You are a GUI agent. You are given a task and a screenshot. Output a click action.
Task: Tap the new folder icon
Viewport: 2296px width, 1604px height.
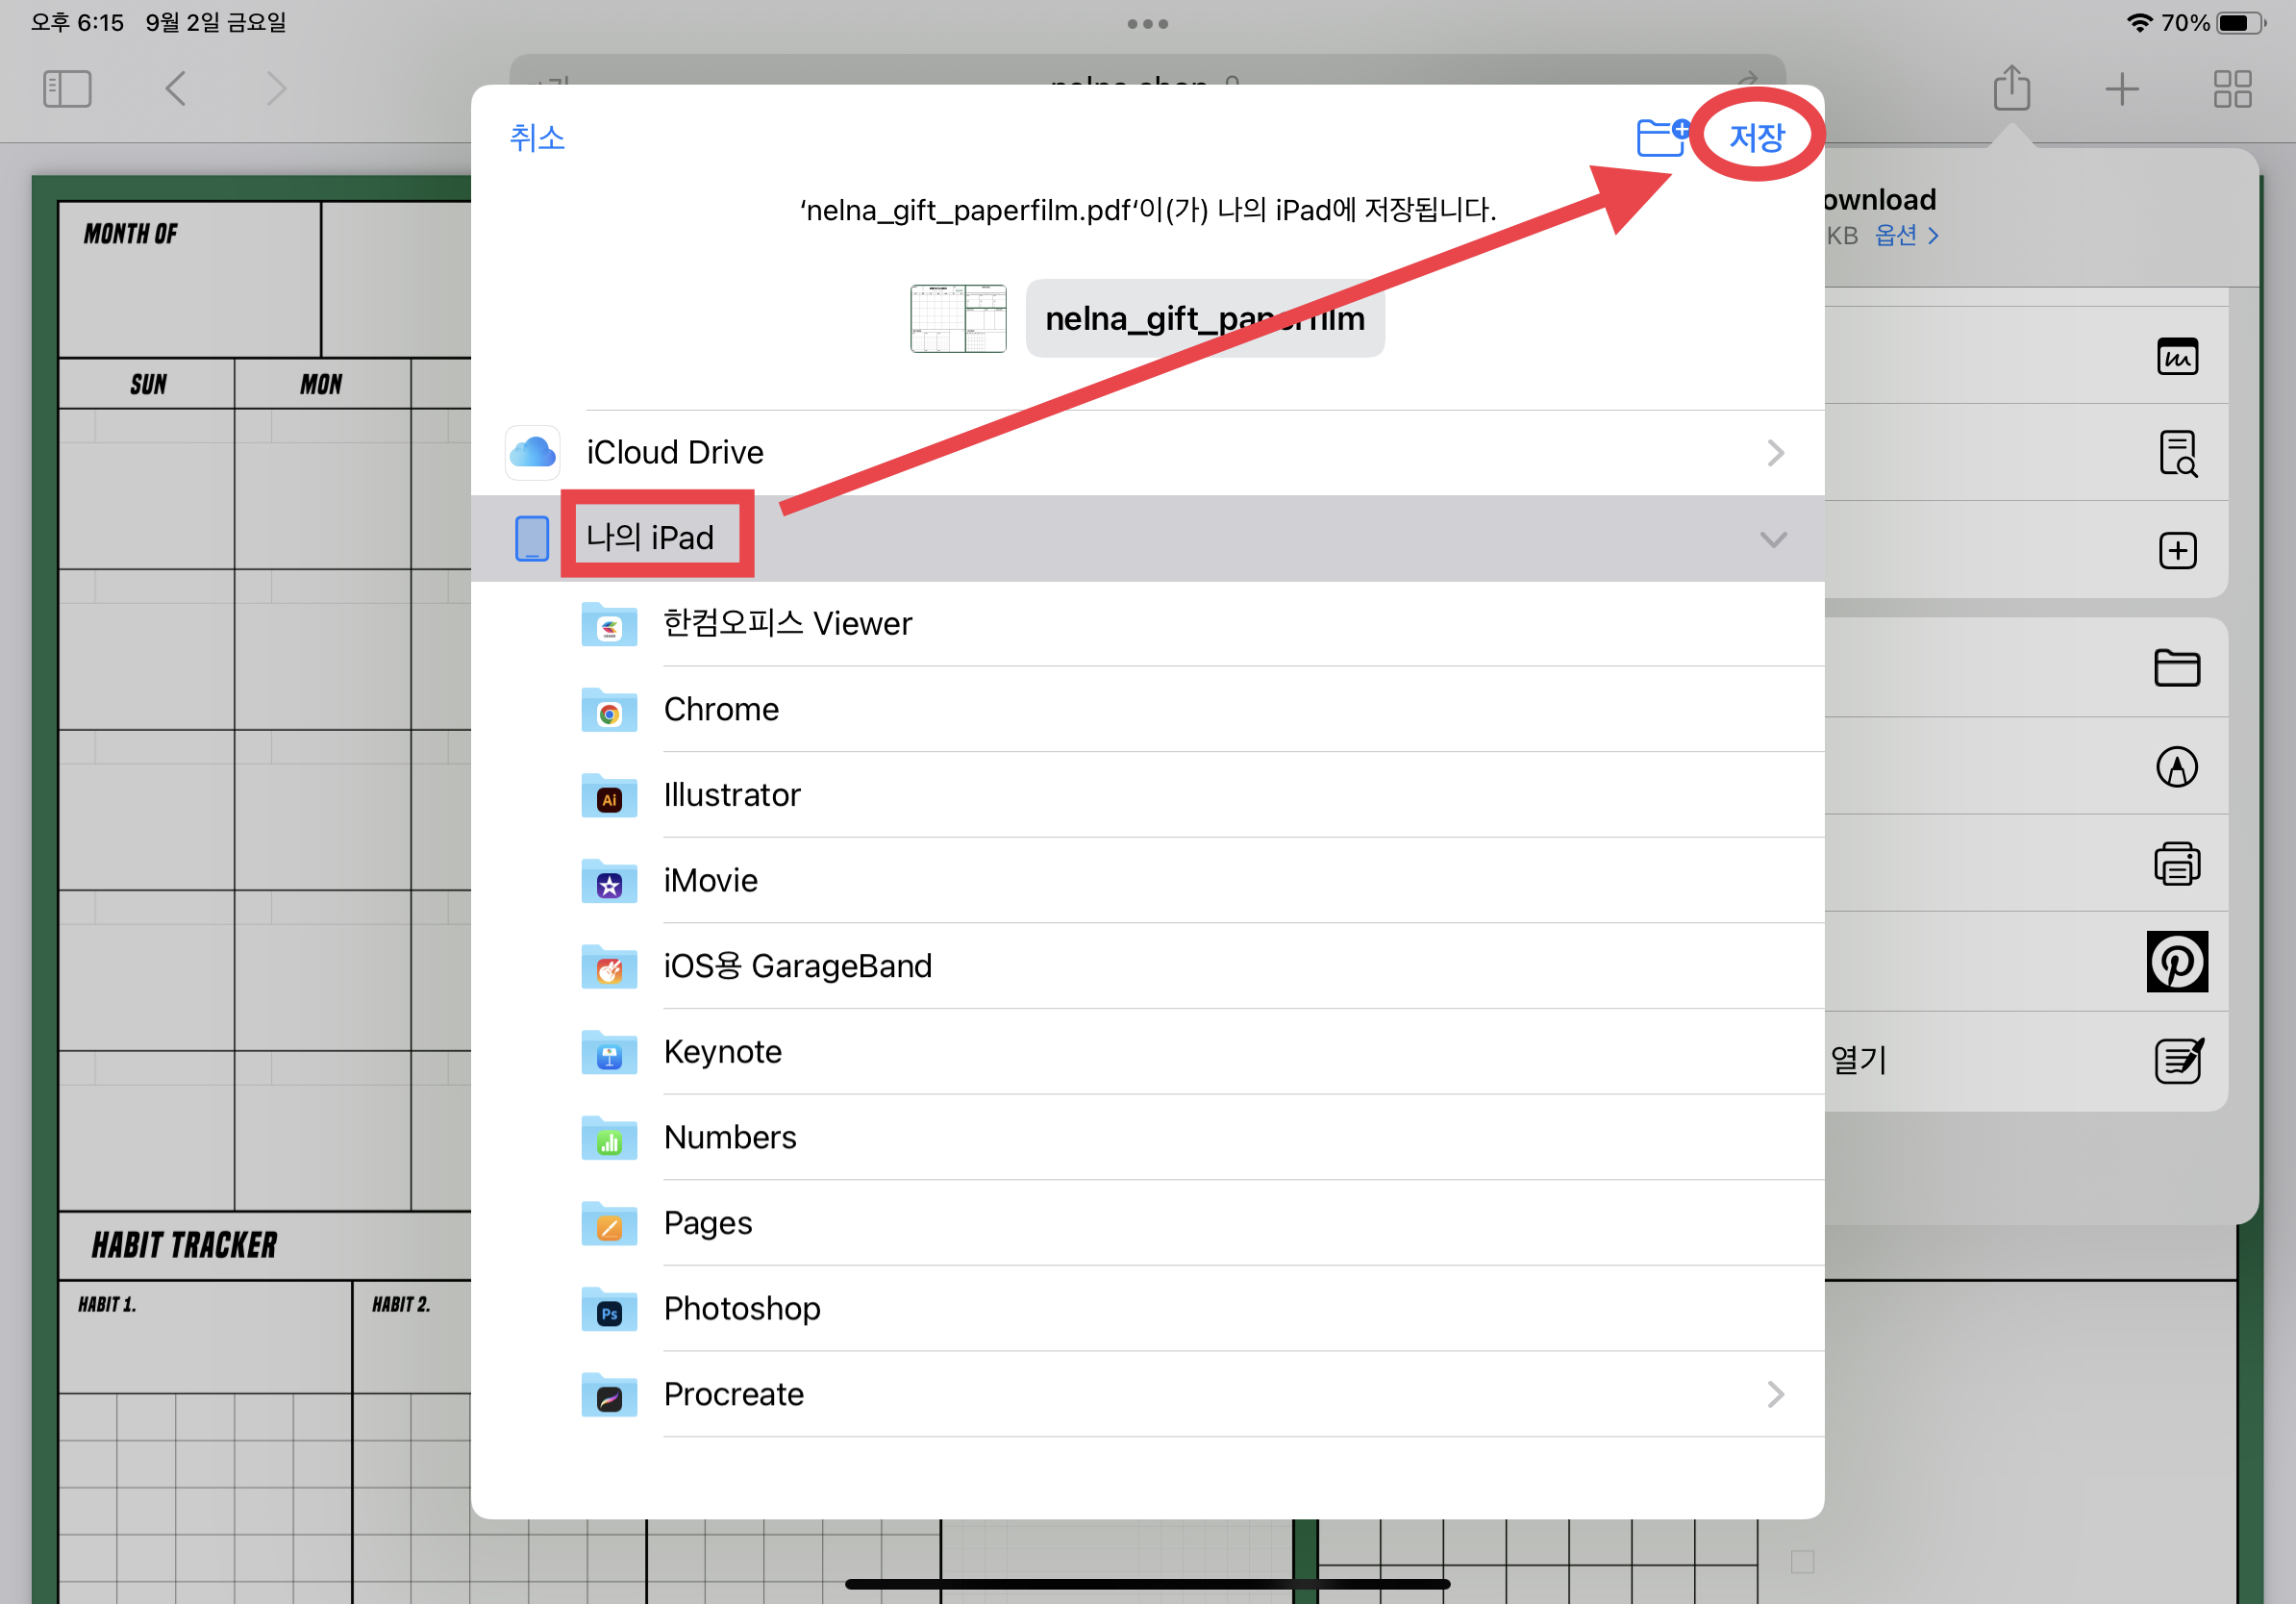click(1660, 137)
